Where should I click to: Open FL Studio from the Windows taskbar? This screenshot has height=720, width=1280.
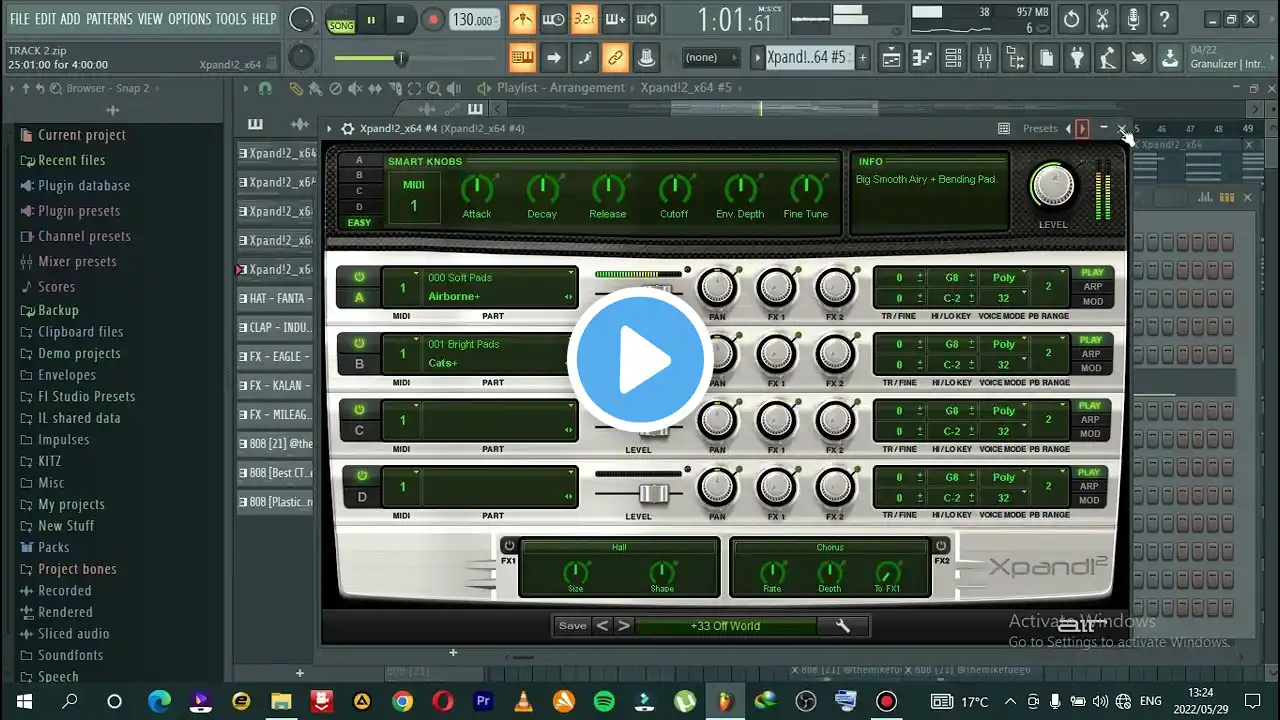coord(725,701)
